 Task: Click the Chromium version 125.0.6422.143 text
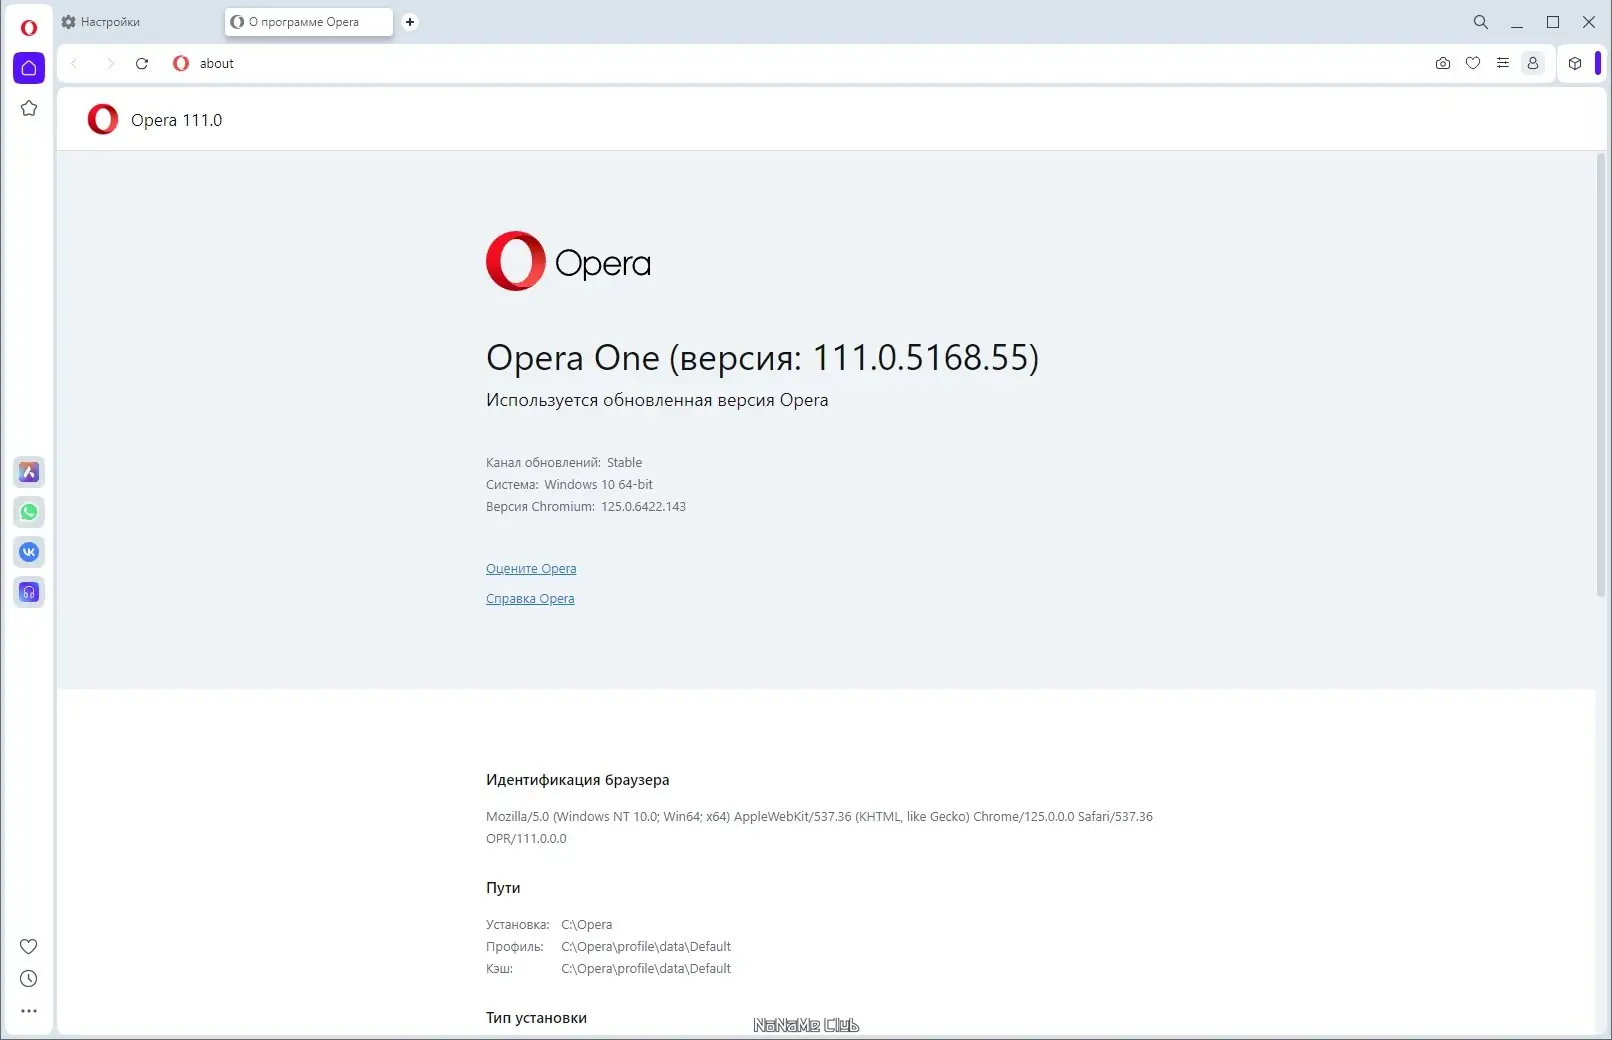tap(643, 507)
